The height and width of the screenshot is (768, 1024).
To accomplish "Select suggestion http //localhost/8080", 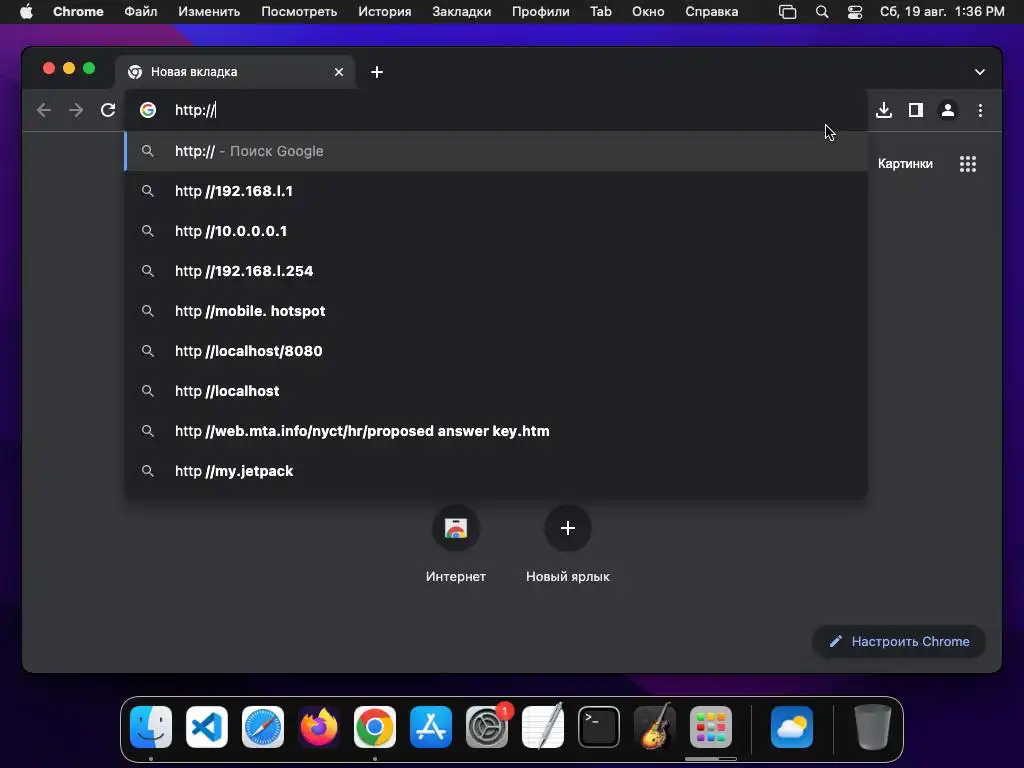I will pyautogui.click(x=496, y=351).
